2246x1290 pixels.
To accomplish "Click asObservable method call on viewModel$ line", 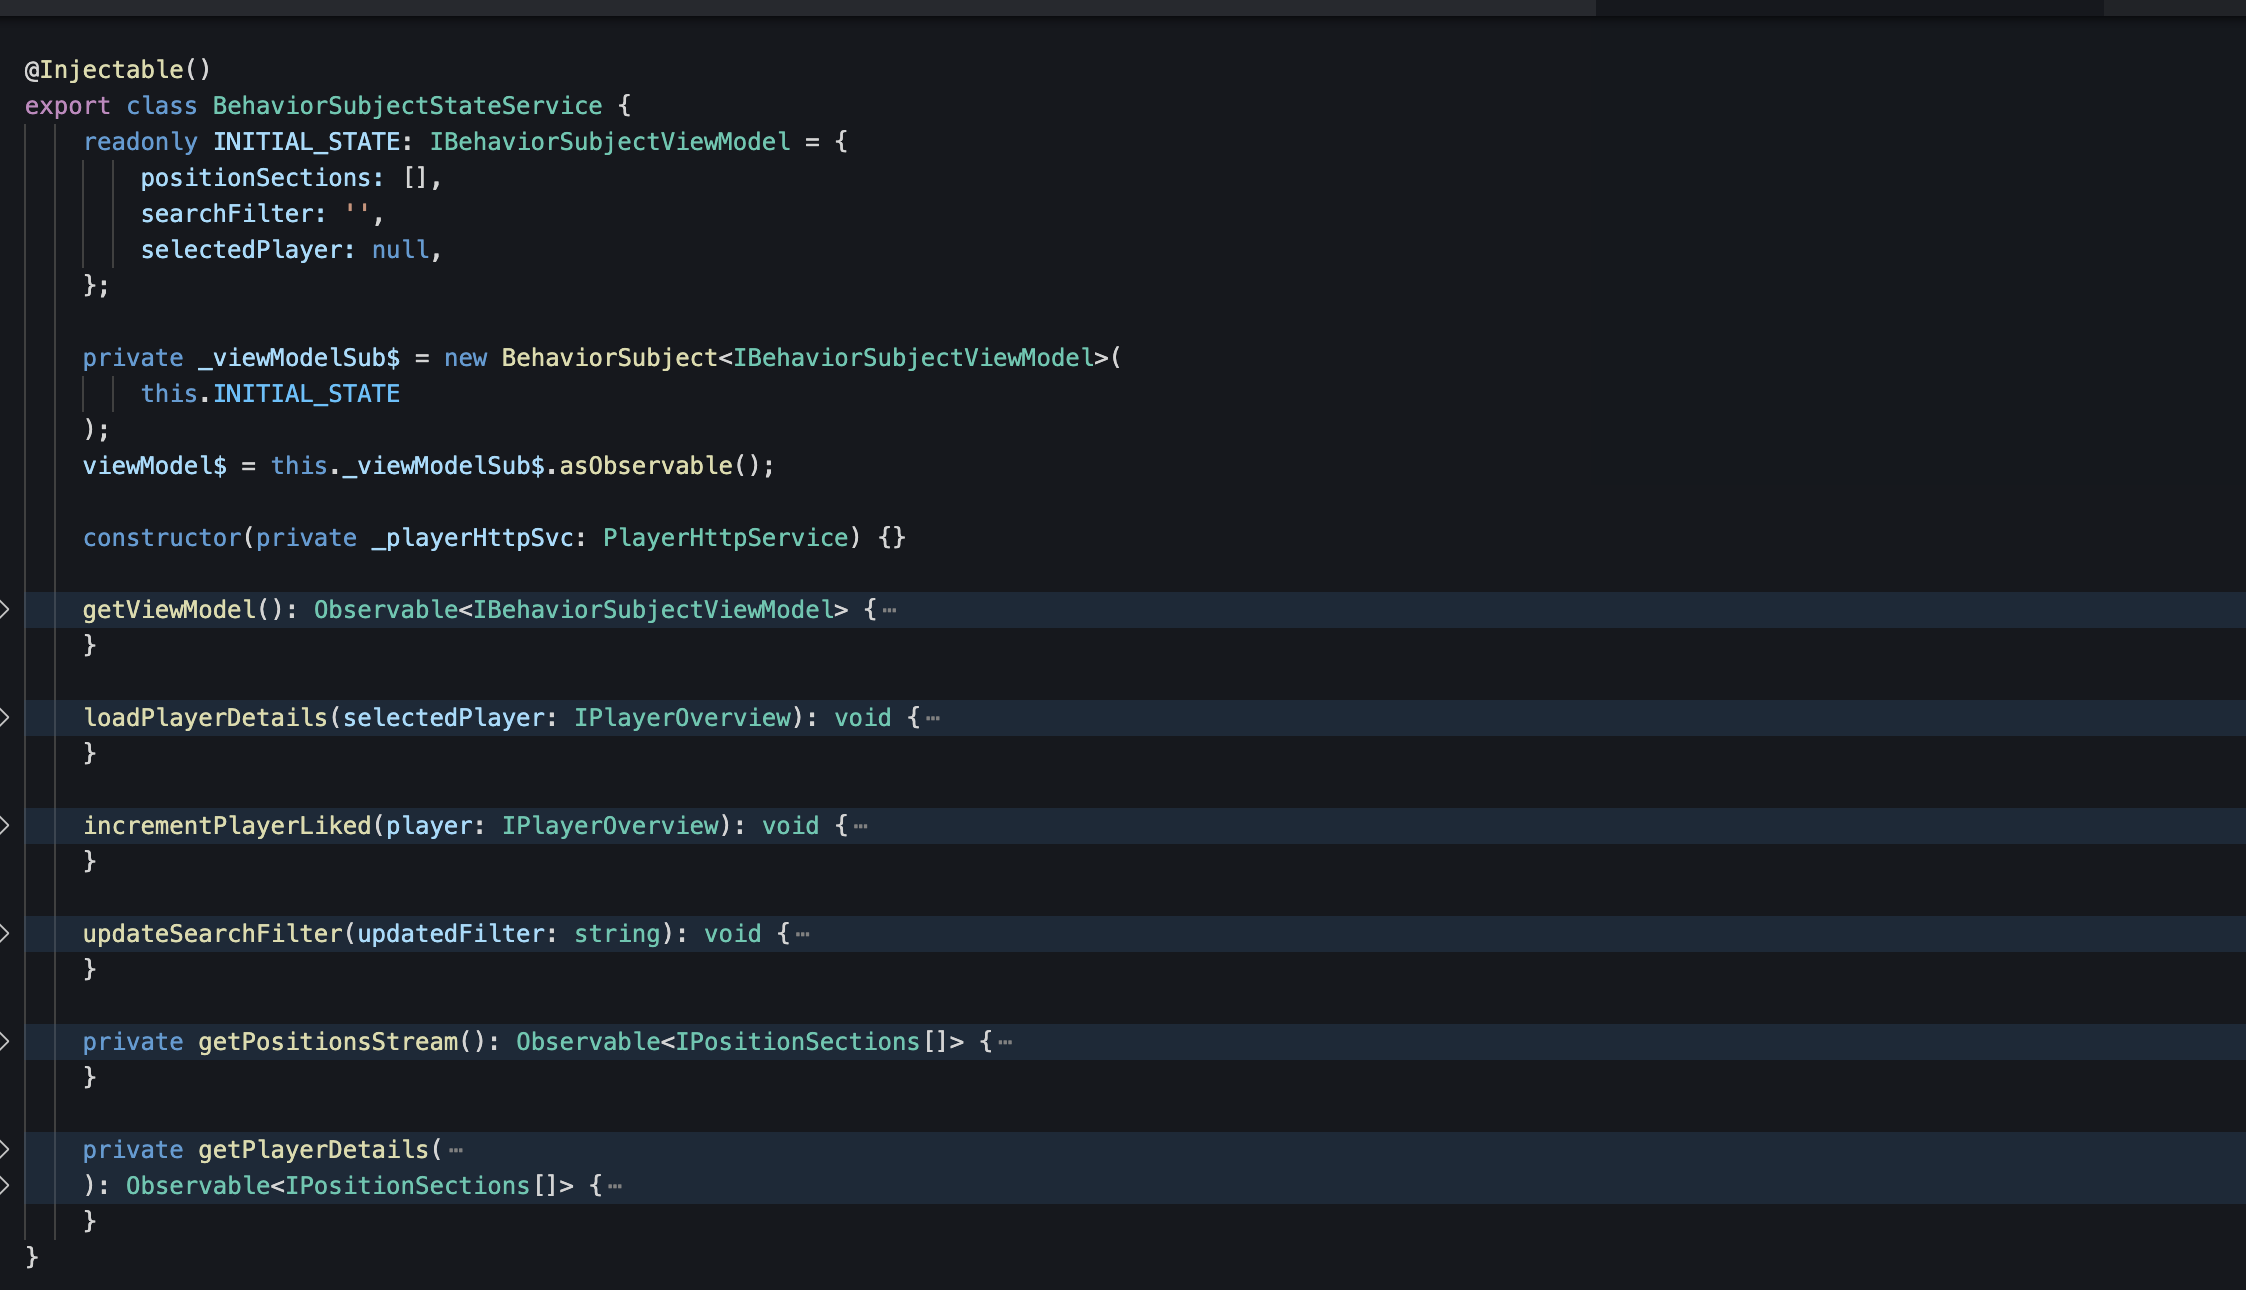I will [x=645, y=465].
